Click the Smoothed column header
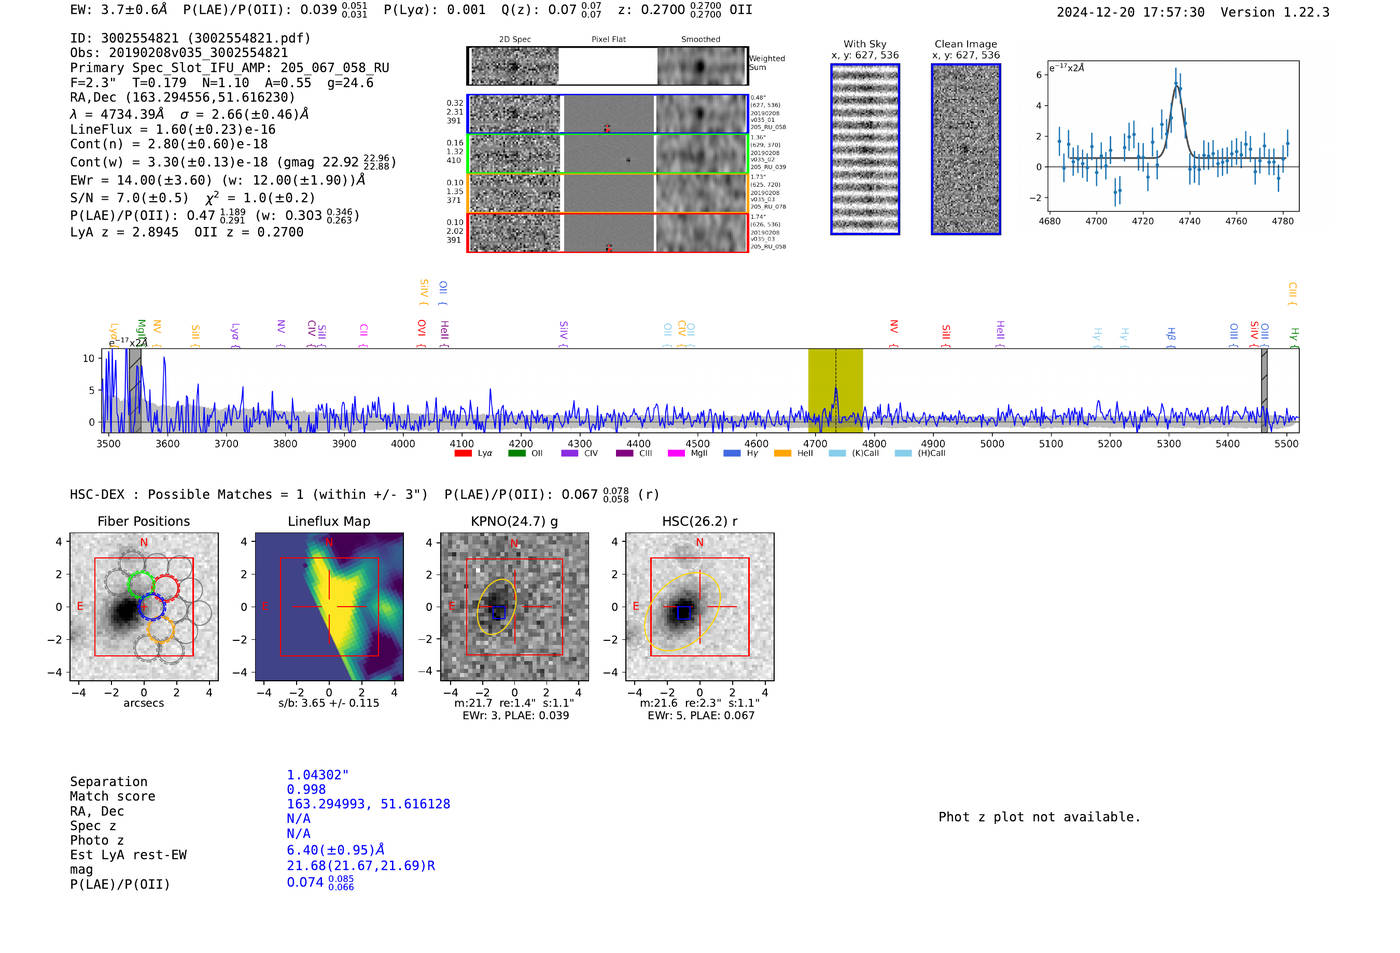Viewport: 1400px width, 953px height. click(x=701, y=40)
